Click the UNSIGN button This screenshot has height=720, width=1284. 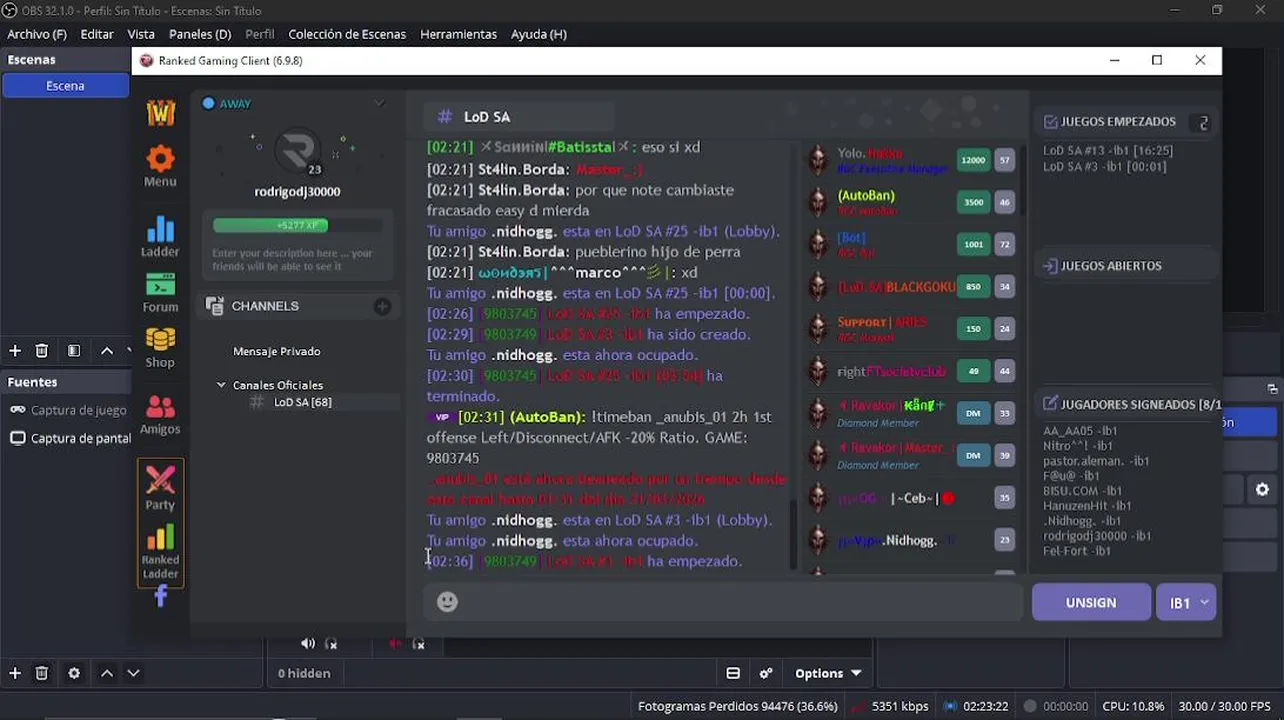pos(1091,603)
